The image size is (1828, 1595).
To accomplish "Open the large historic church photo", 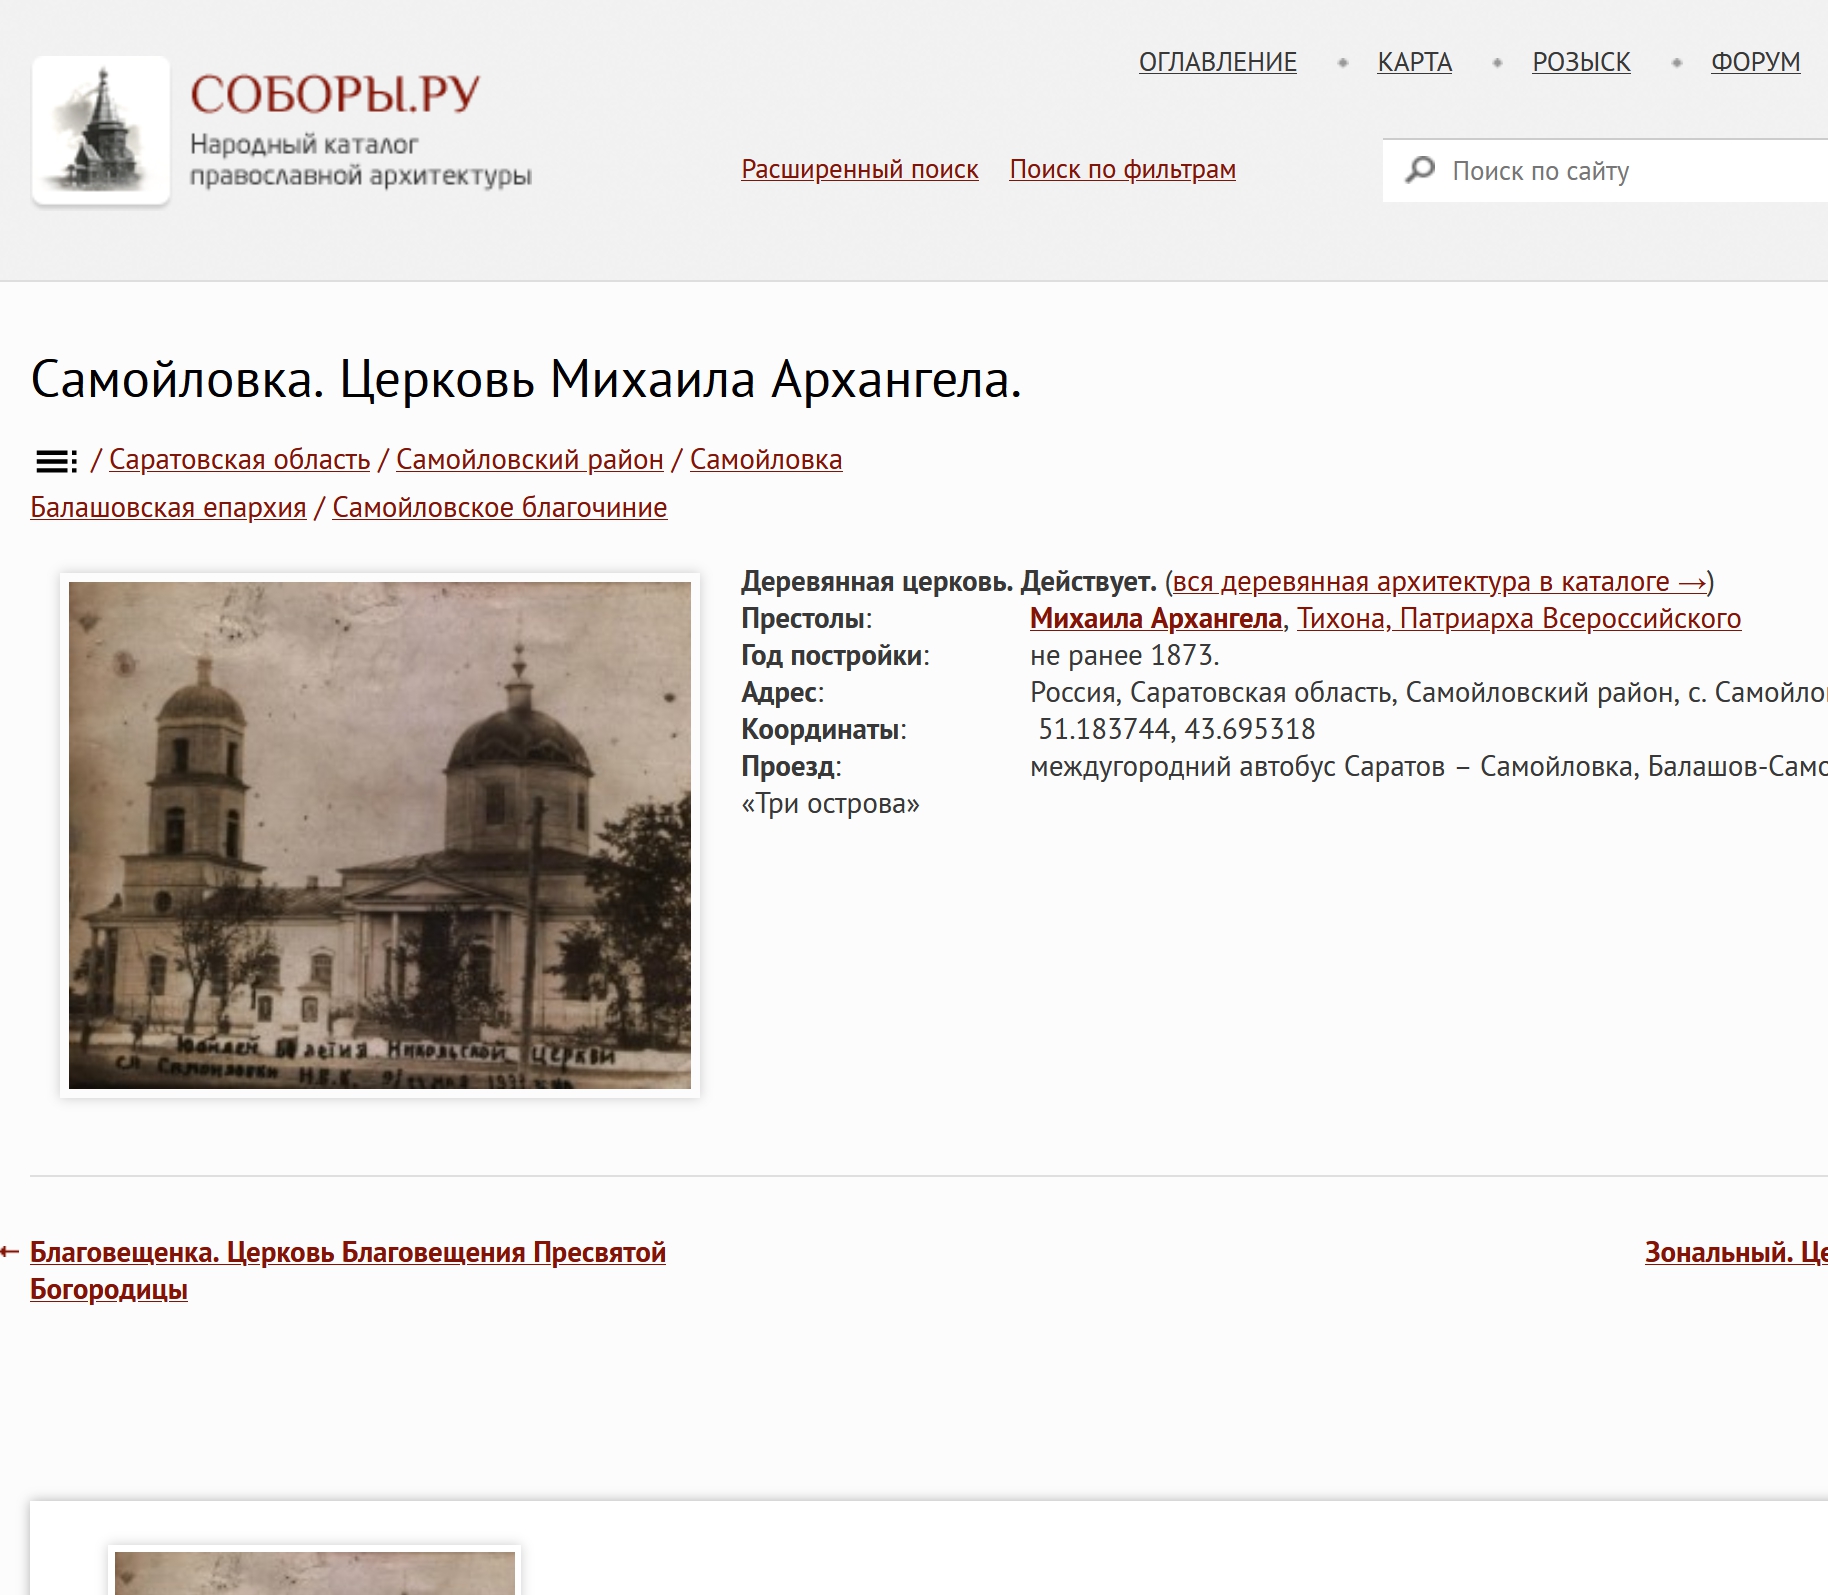I will [380, 835].
